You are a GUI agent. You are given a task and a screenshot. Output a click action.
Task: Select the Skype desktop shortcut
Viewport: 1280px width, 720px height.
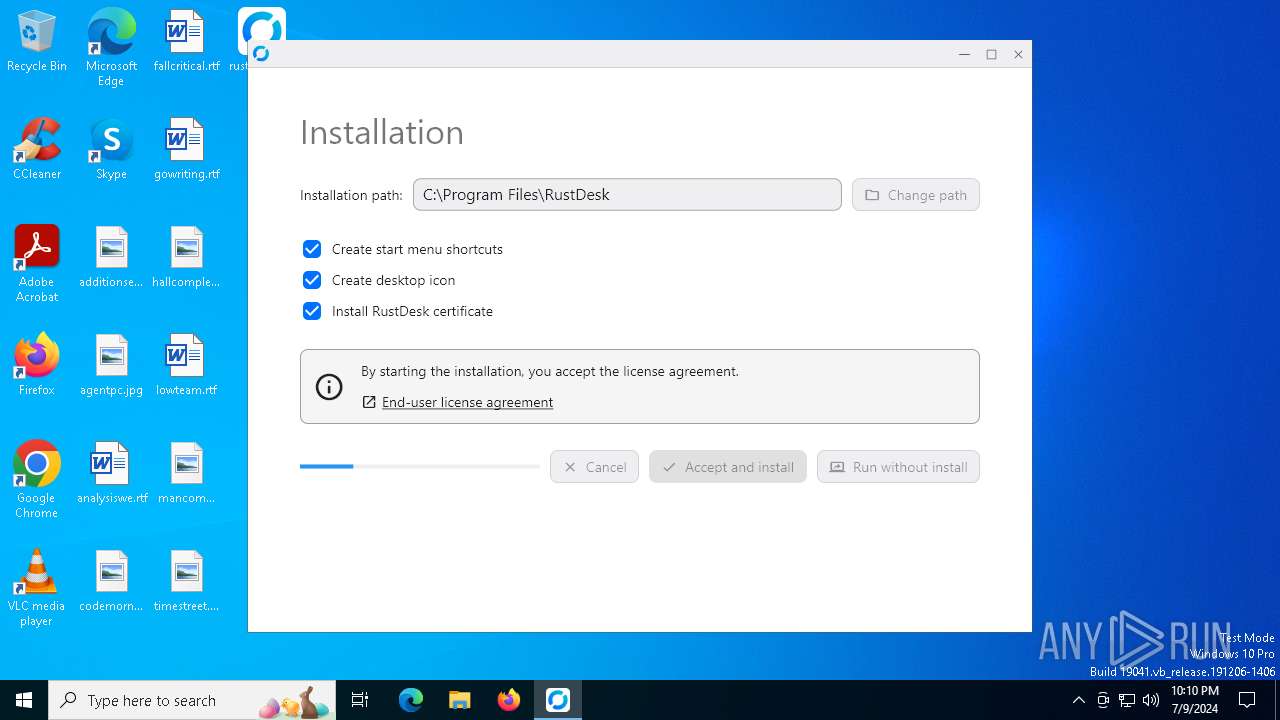pyautogui.click(x=111, y=150)
